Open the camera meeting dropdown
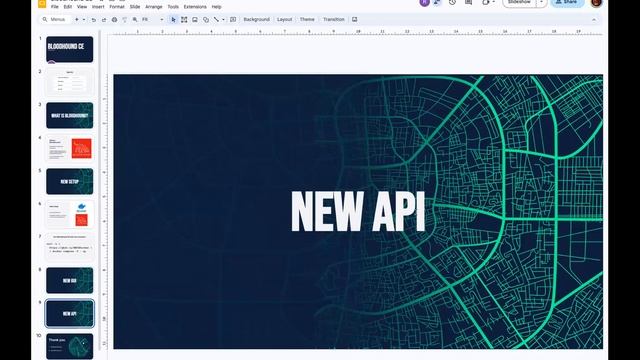This screenshot has height=360, width=640. 488,2
